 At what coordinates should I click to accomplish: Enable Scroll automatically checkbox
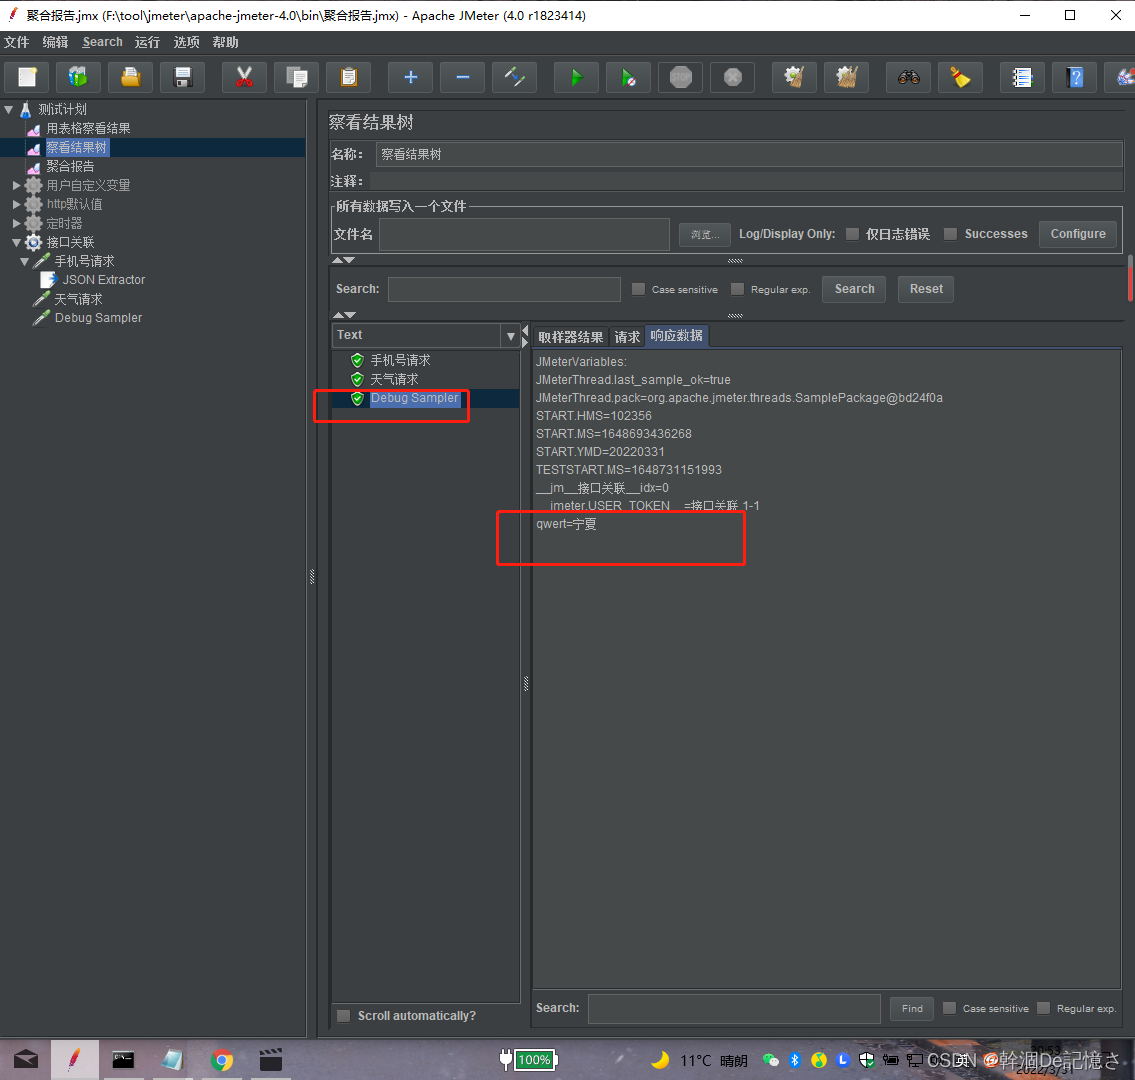(x=344, y=1016)
